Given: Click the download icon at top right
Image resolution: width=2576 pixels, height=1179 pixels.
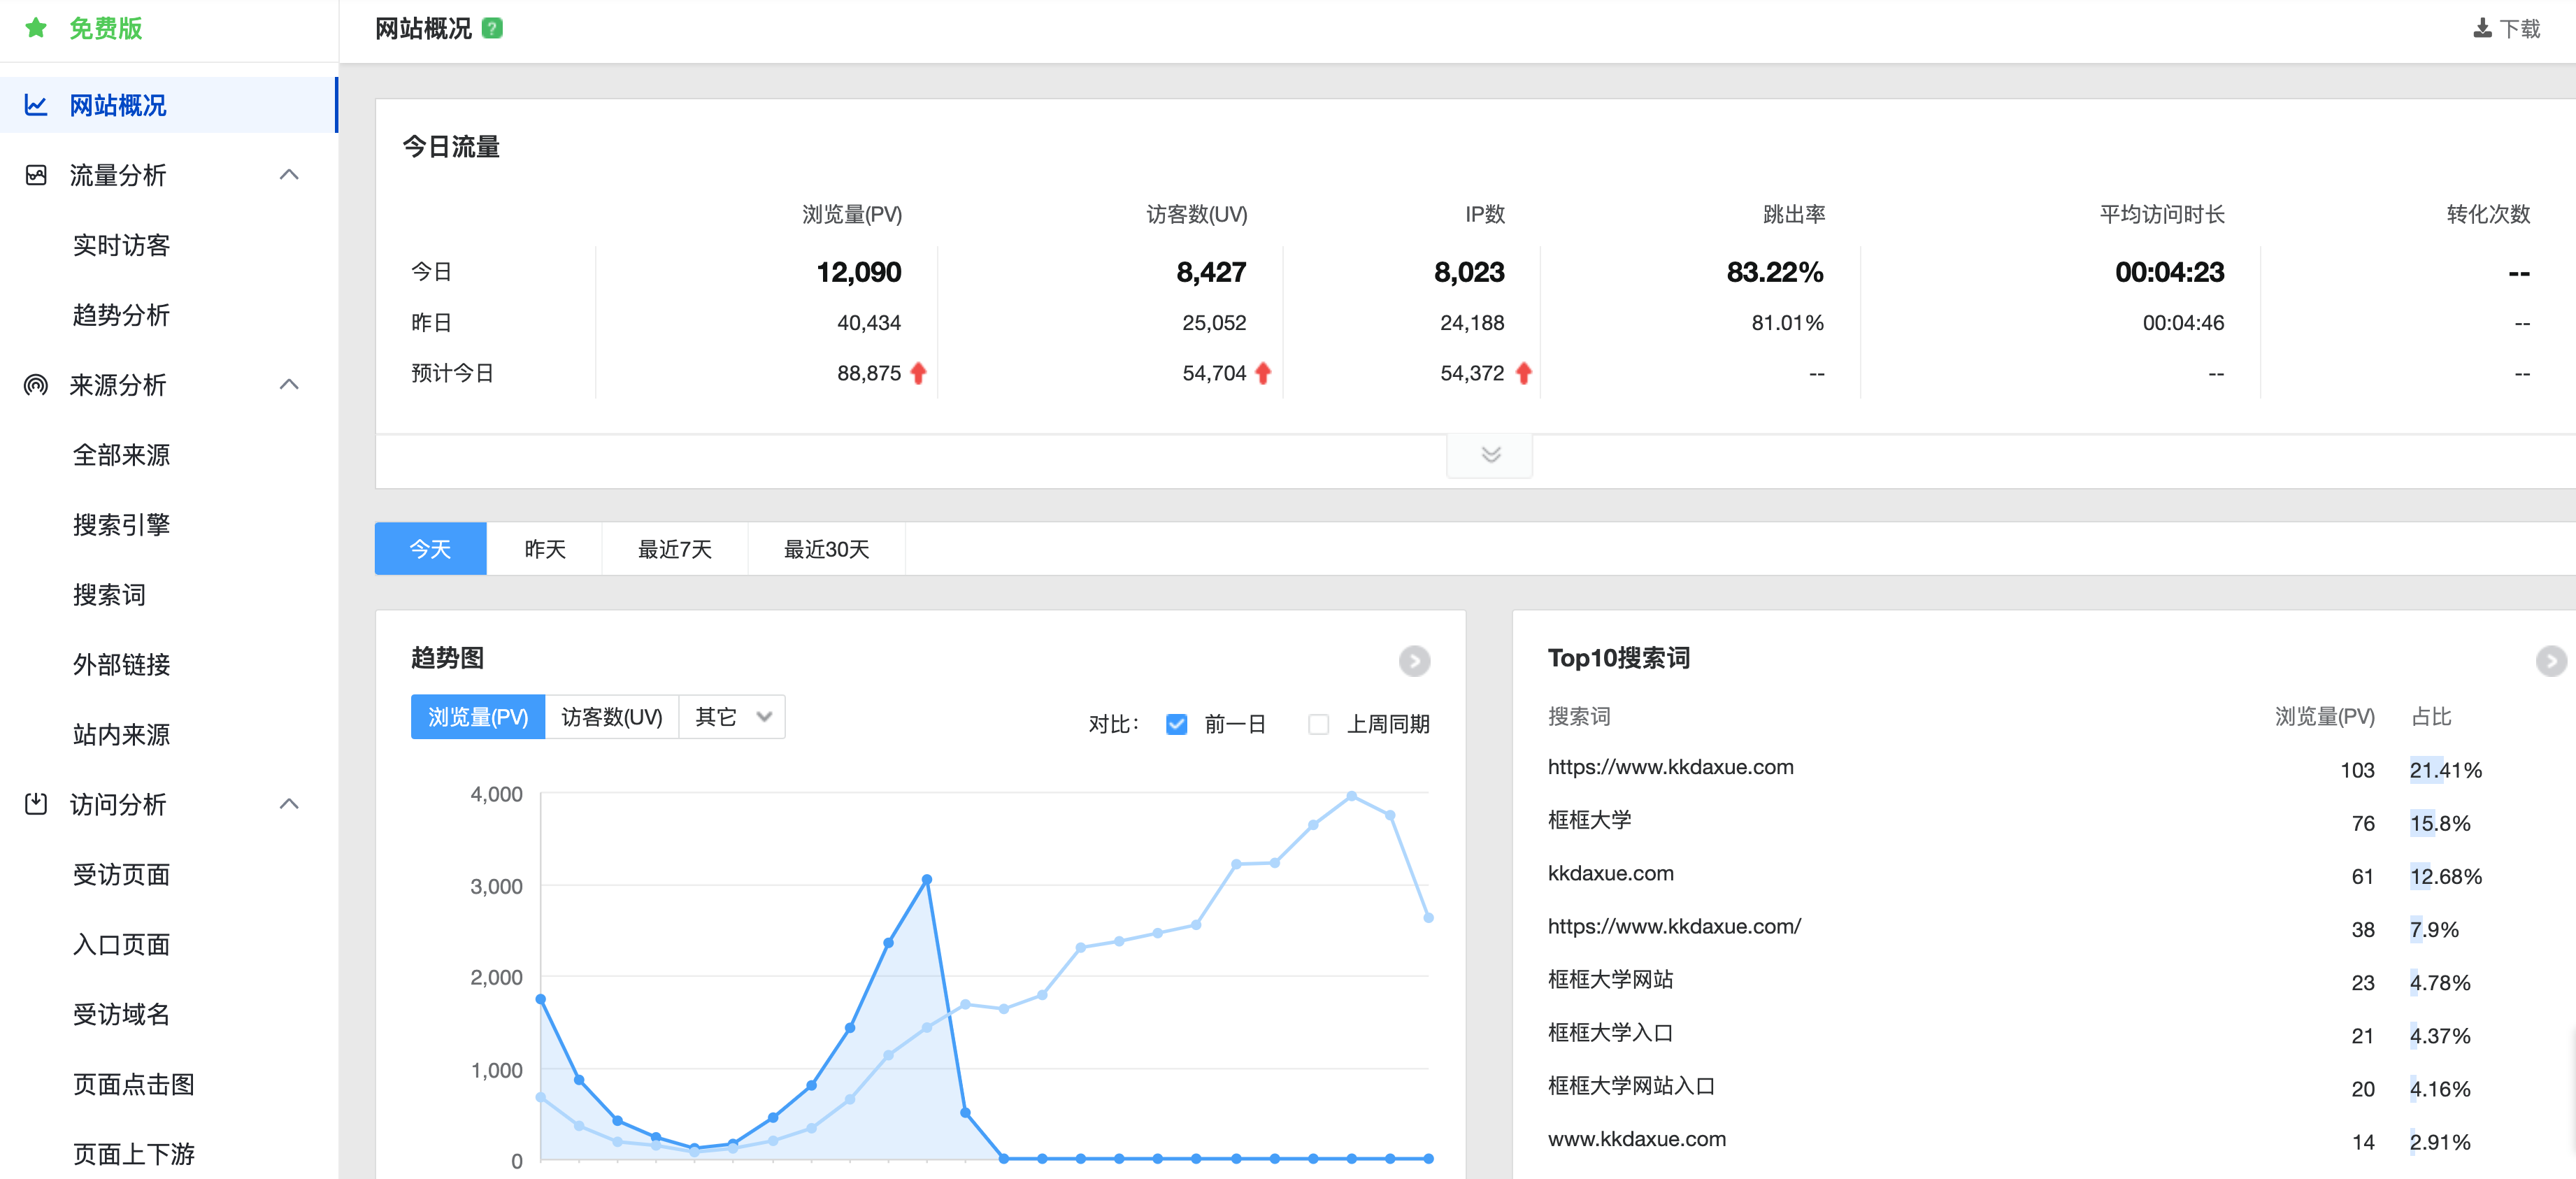Looking at the screenshot, I should 2482,28.
